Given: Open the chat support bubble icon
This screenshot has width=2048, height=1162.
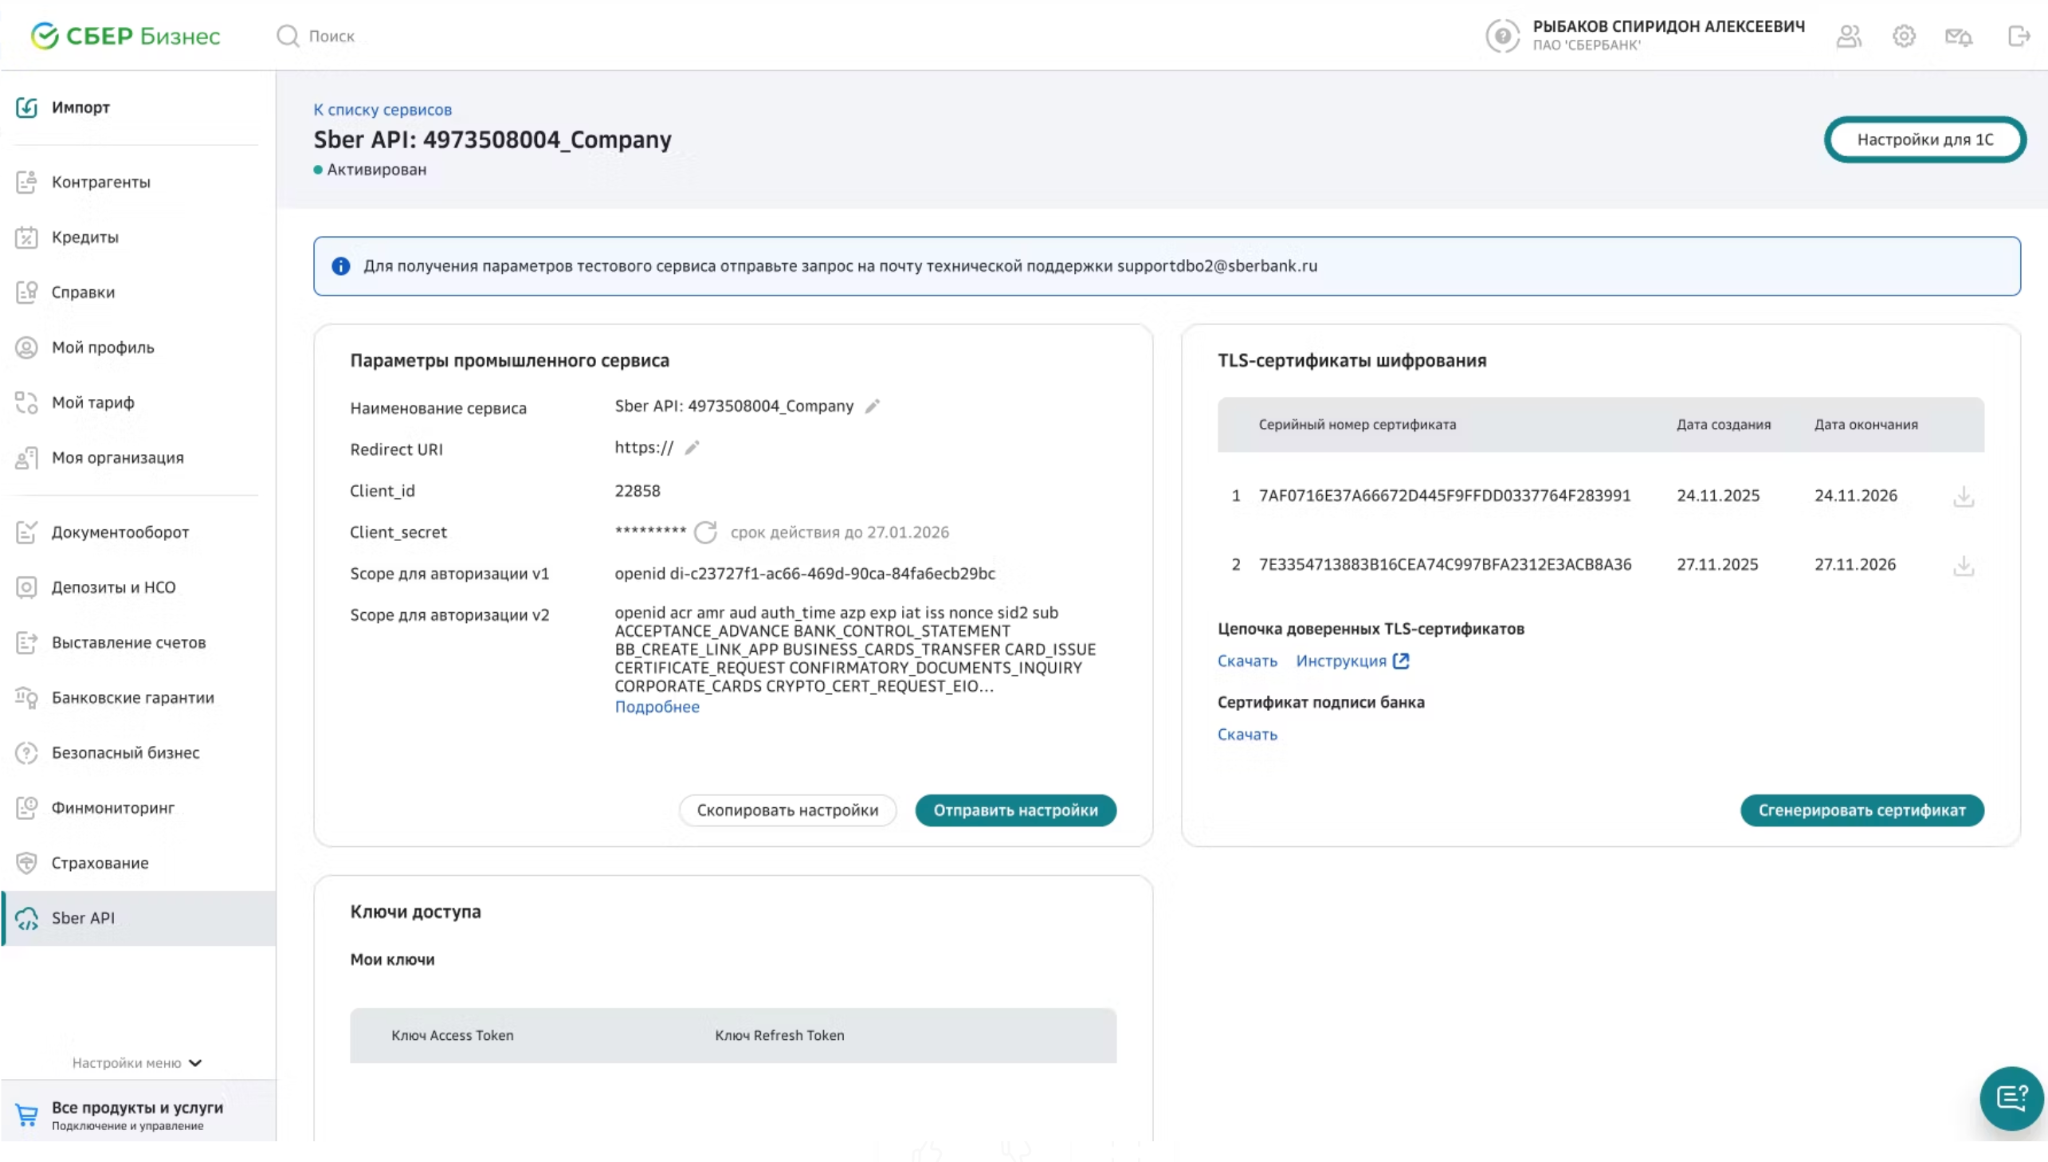Looking at the screenshot, I should (x=2012, y=1097).
